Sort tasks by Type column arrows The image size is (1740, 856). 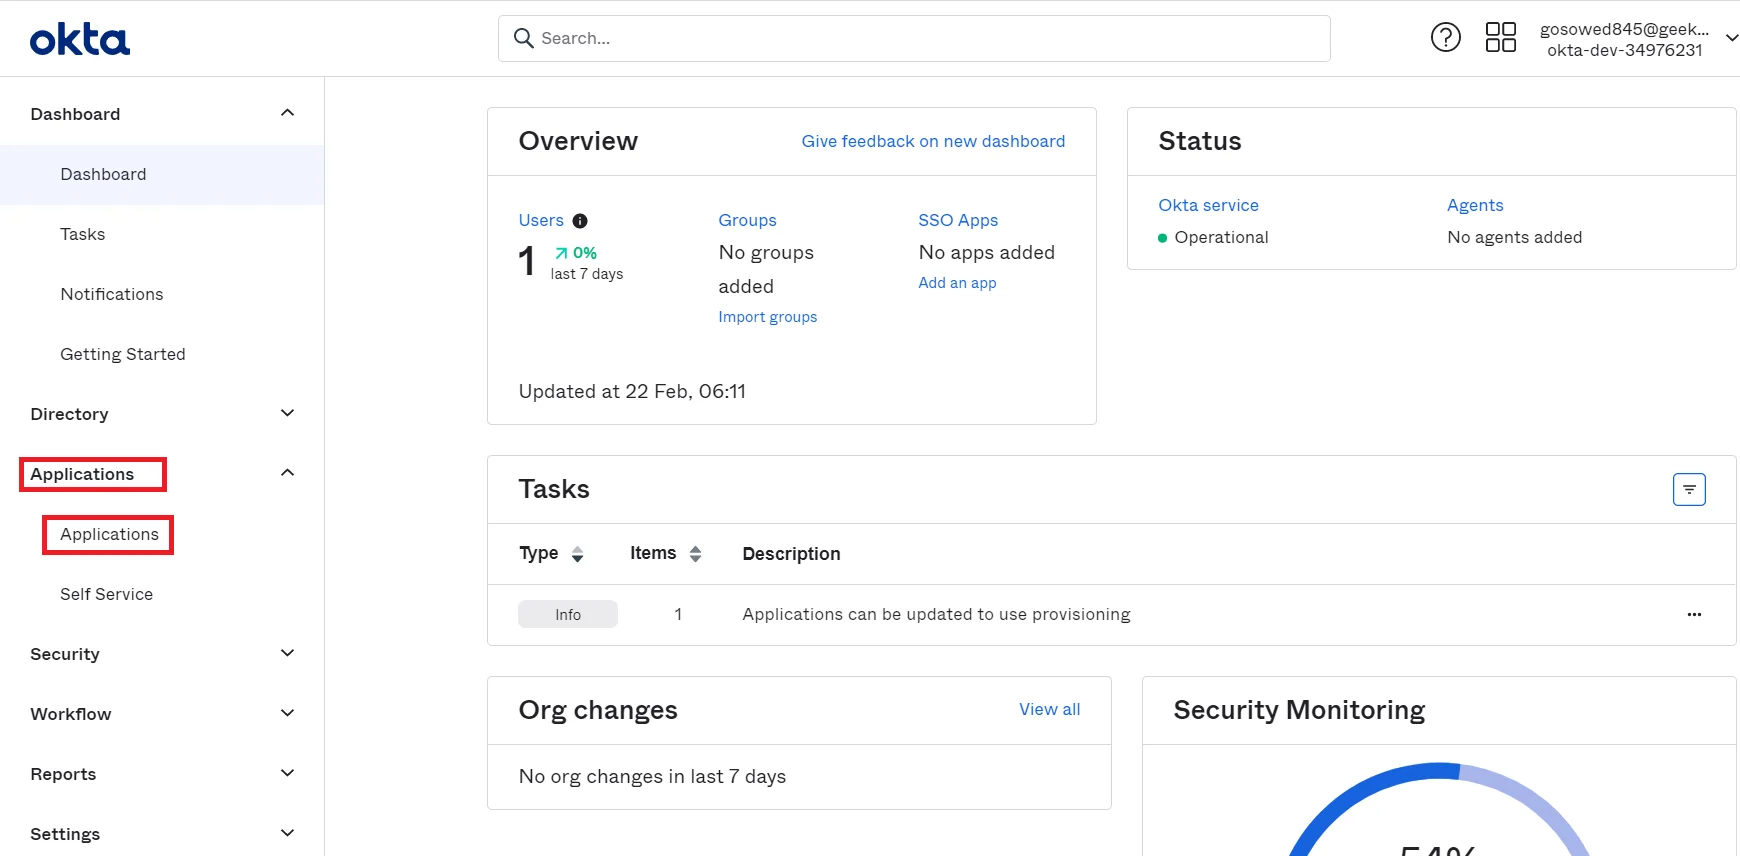point(577,554)
